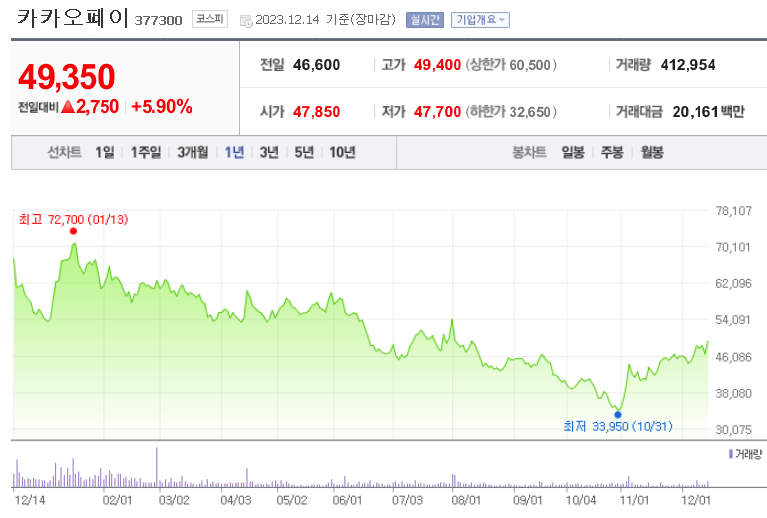Click the 전일 46,600 value
This screenshot has width=767, height=518.
pyautogui.click(x=316, y=65)
